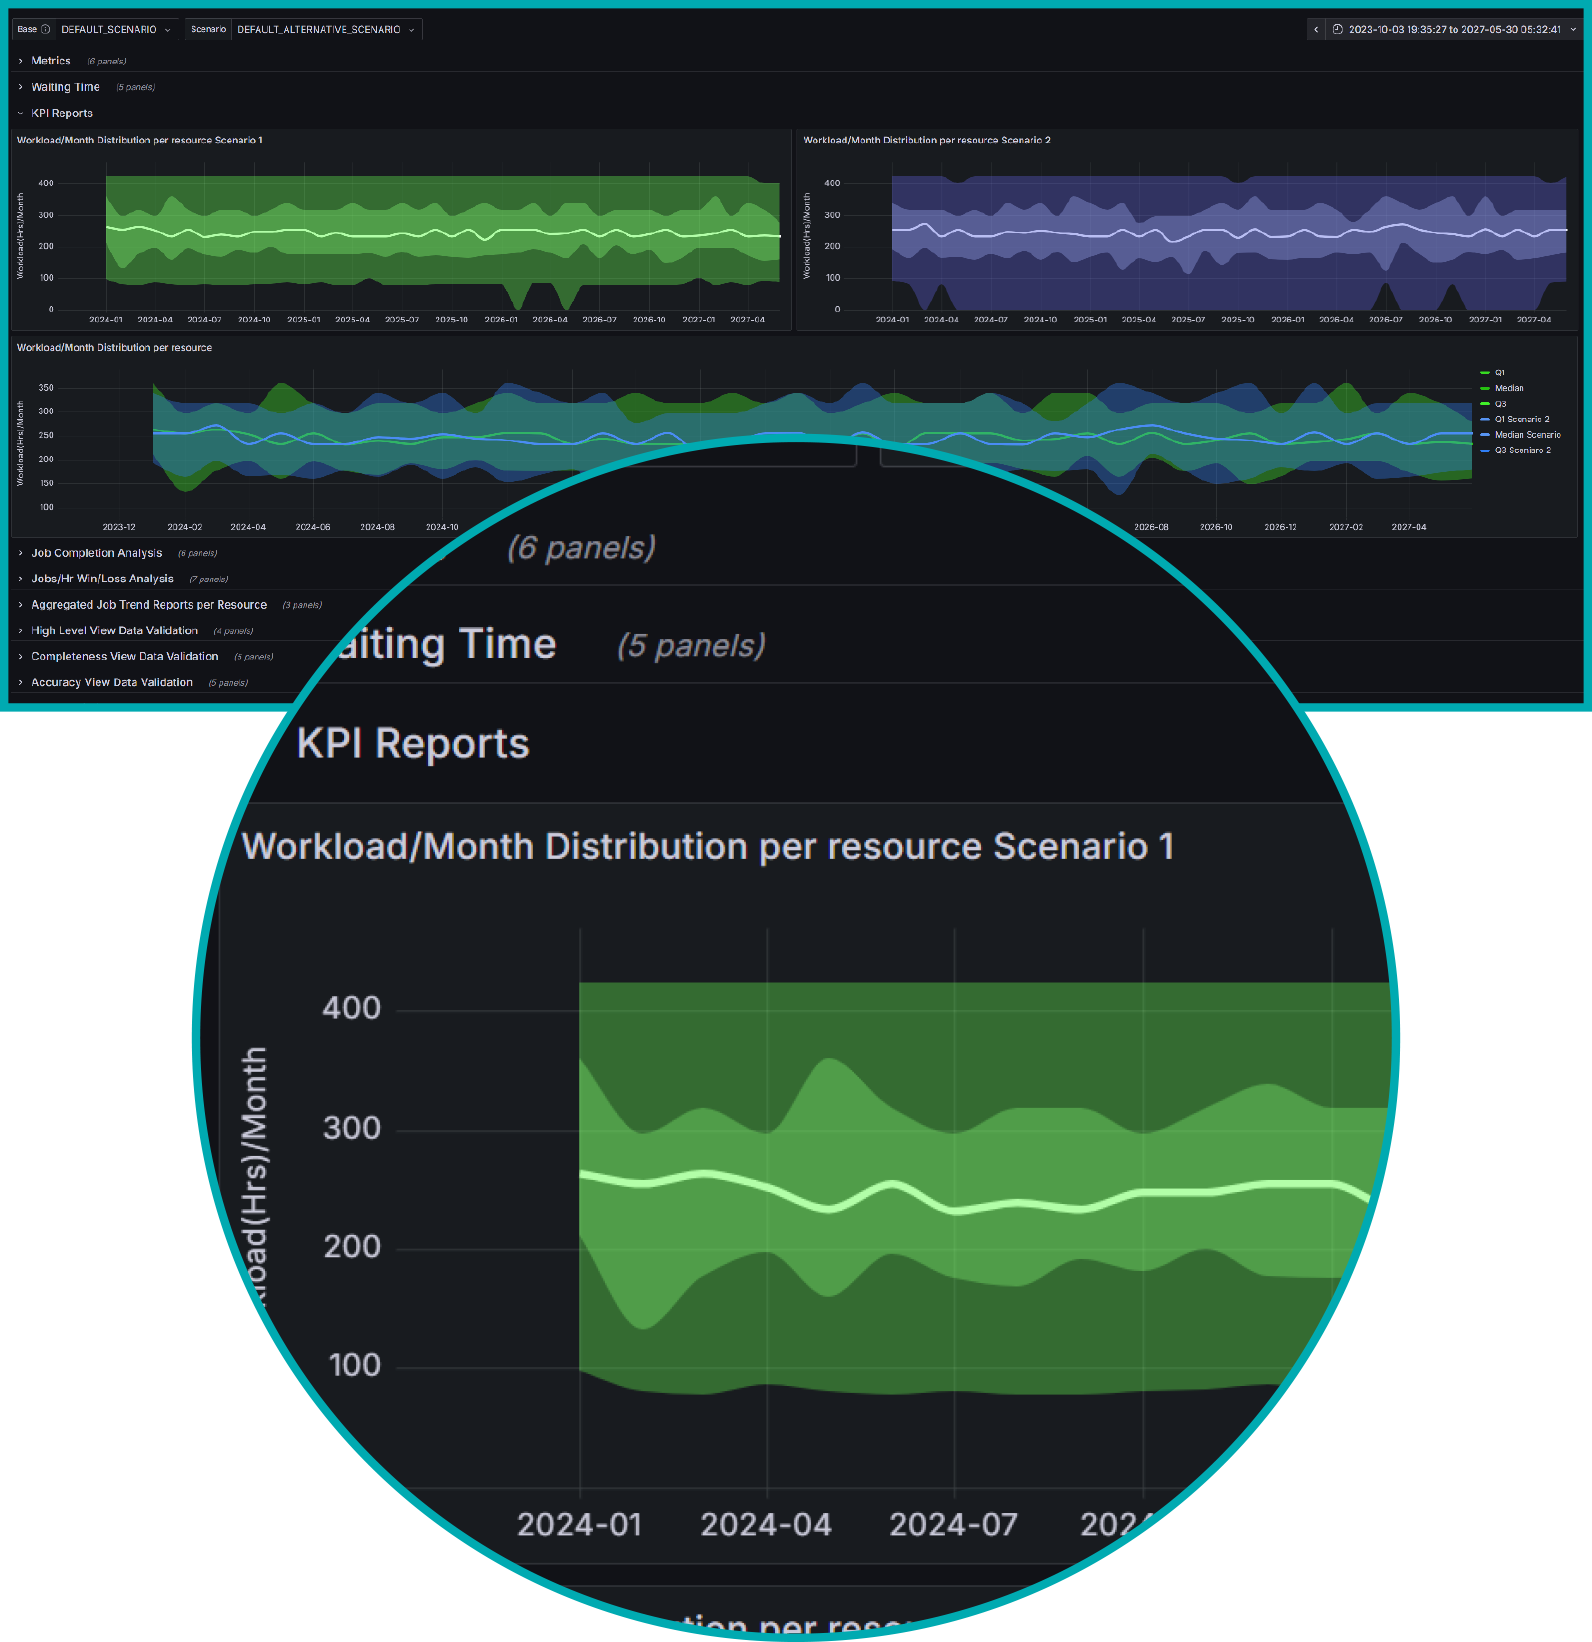Click the '350' y-axis value
1592x1642 pixels.
click(x=46, y=388)
